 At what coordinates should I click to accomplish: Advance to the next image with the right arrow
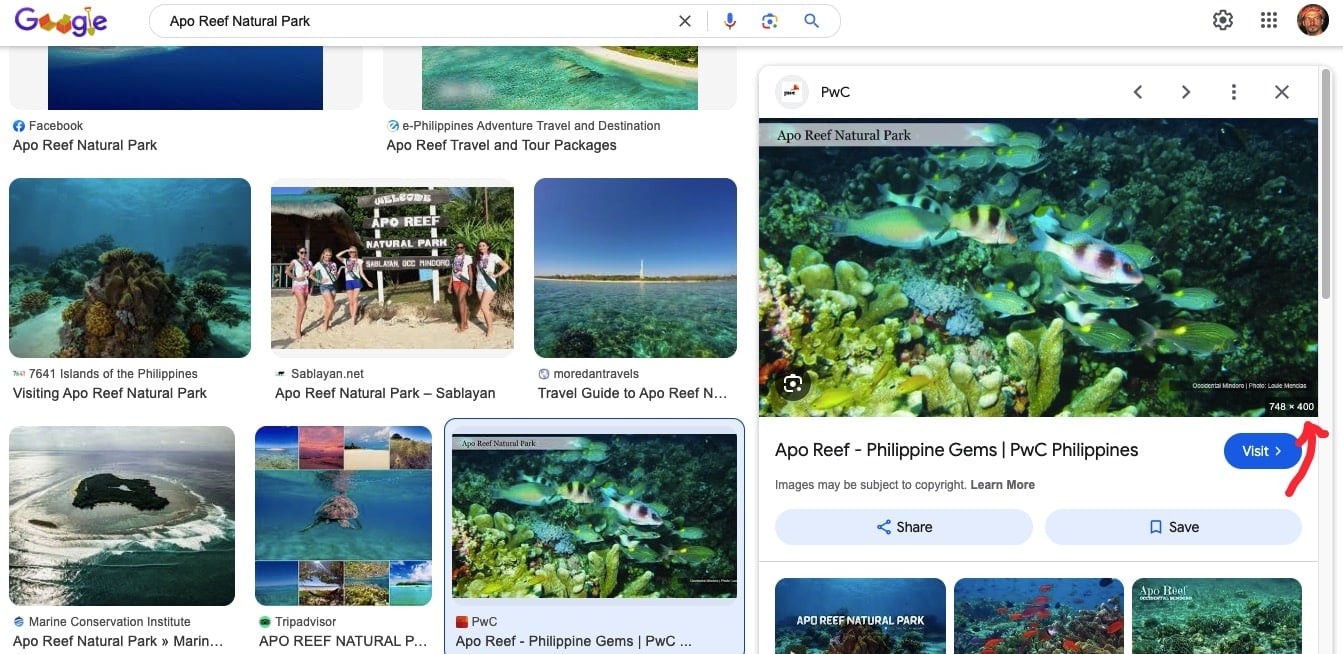point(1186,91)
